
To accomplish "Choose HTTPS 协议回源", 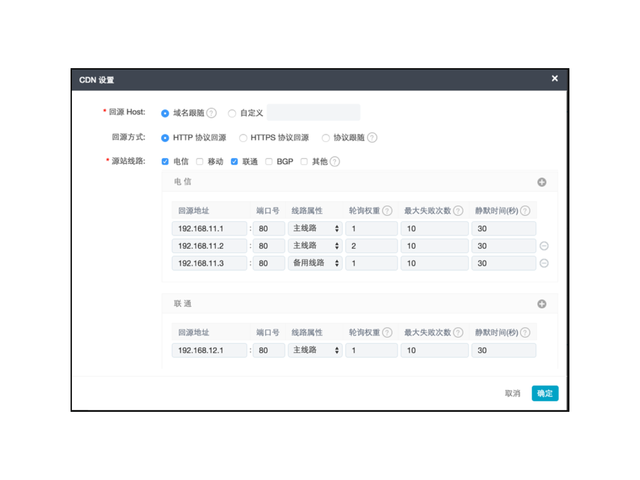I will click(243, 138).
